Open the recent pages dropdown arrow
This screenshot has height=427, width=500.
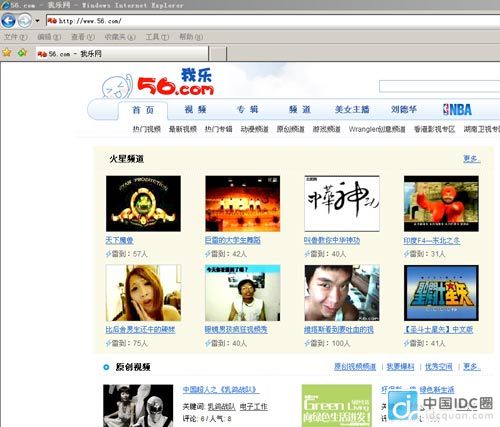pyautogui.click(x=37, y=21)
